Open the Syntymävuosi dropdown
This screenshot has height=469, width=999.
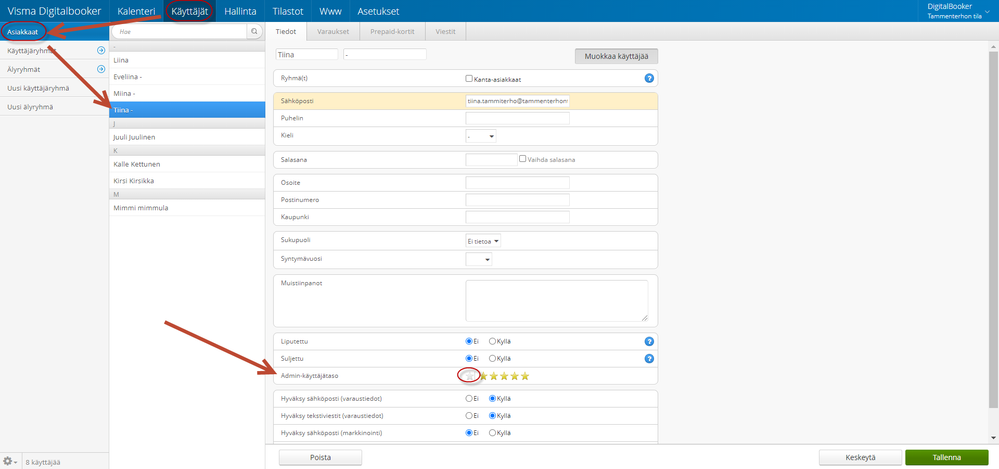pyautogui.click(x=478, y=259)
